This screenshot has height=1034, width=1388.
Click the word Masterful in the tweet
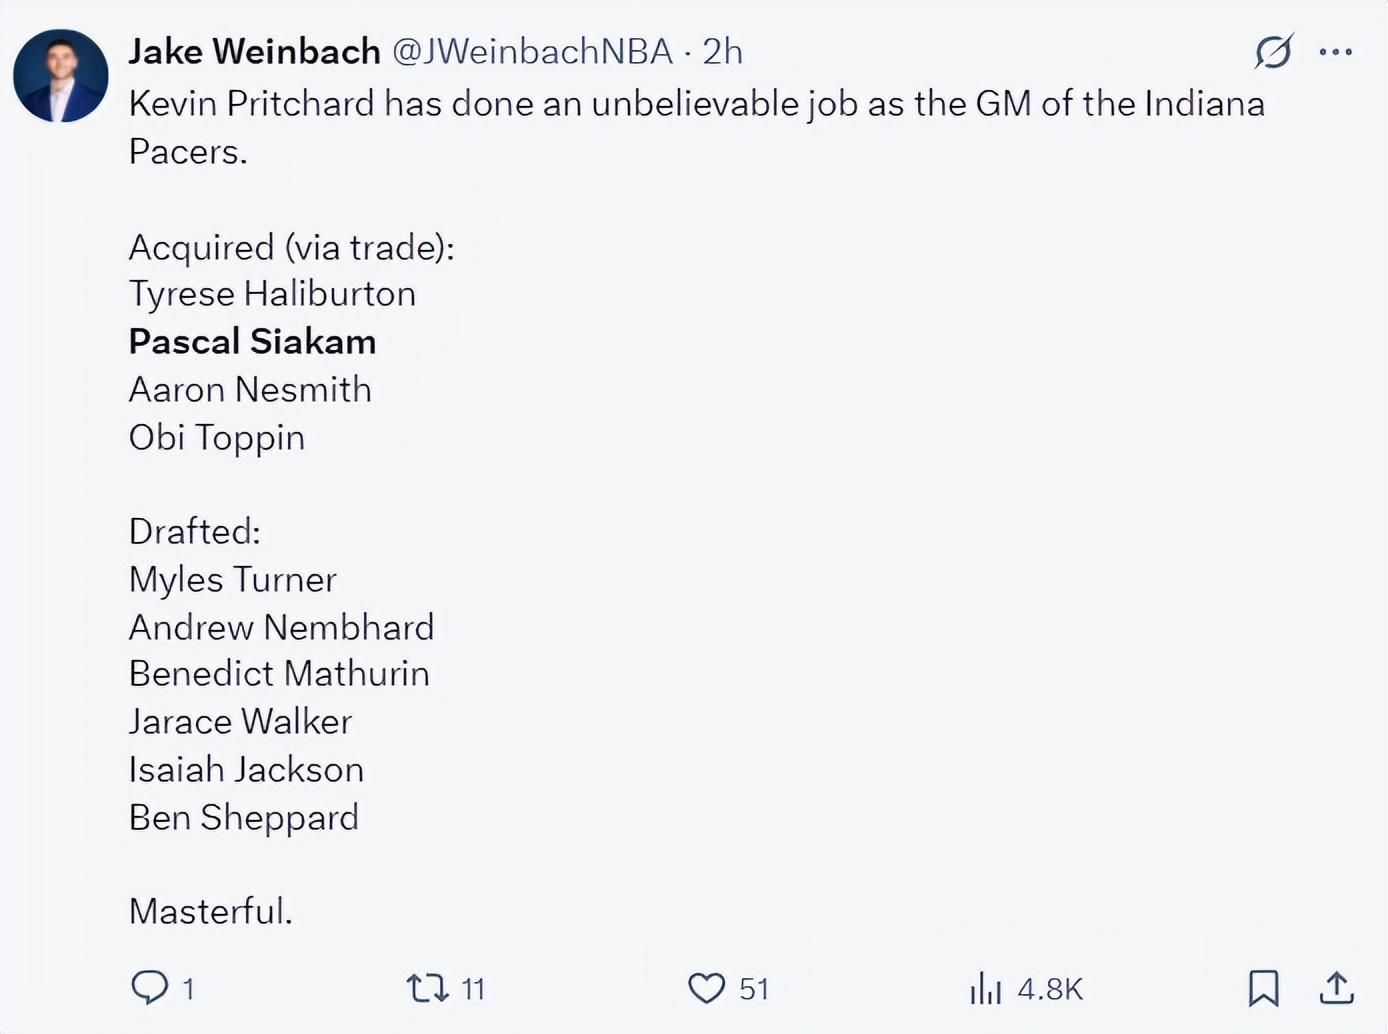click(x=210, y=911)
